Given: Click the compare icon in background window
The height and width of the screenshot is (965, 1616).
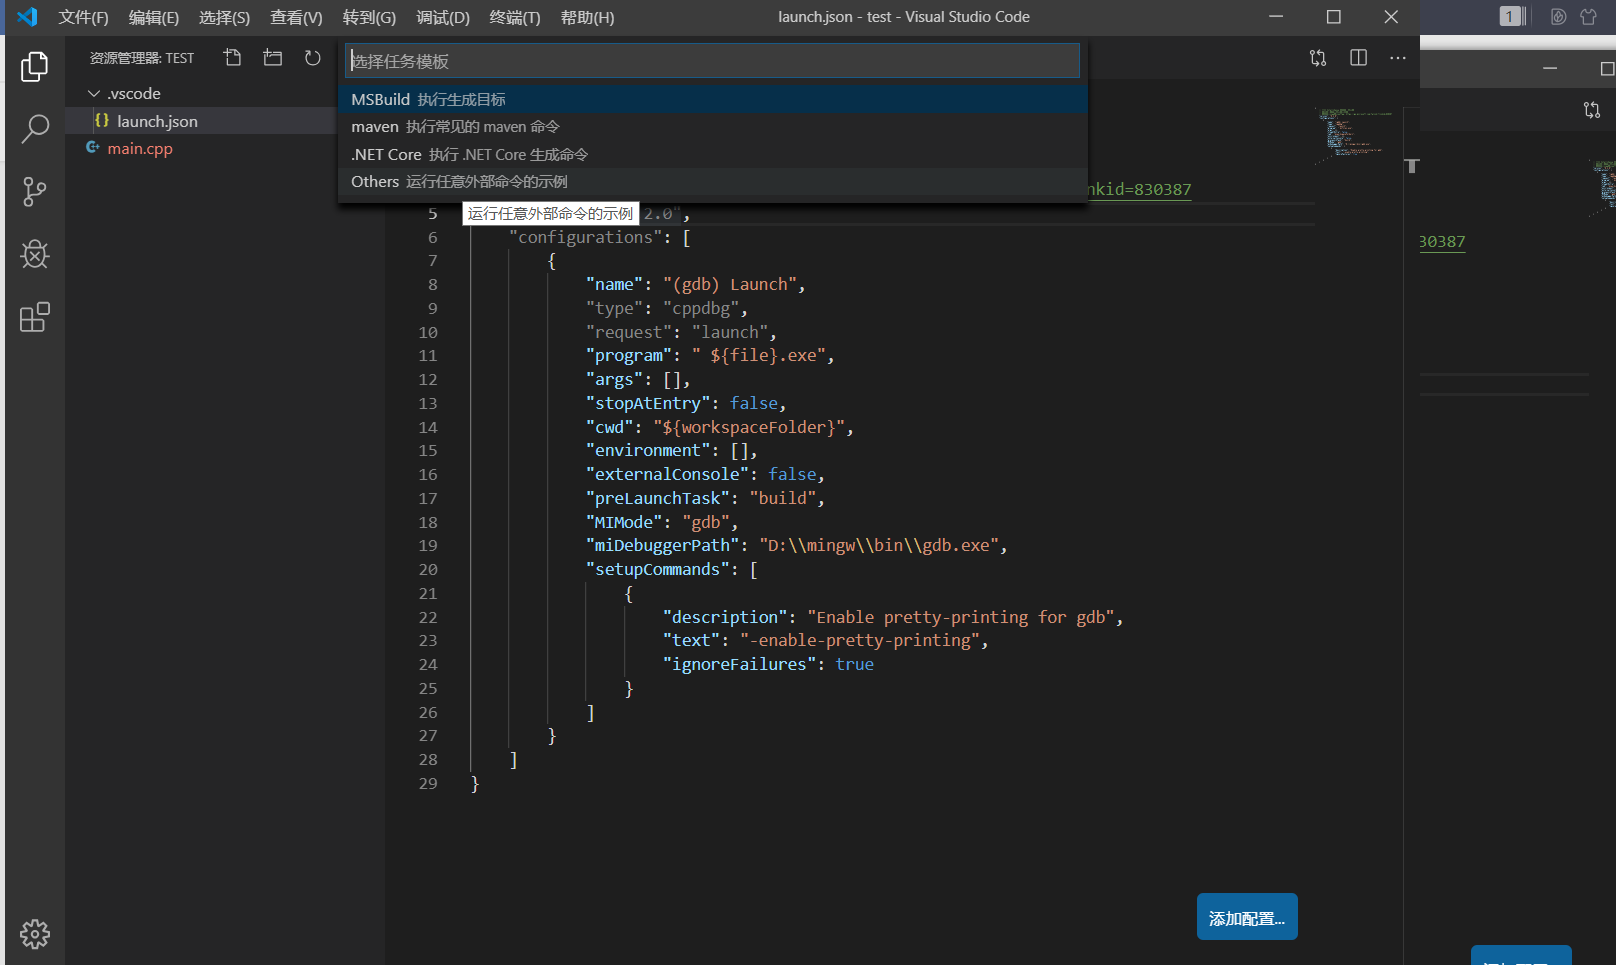Looking at the screenshot, I should point(1592,110).
